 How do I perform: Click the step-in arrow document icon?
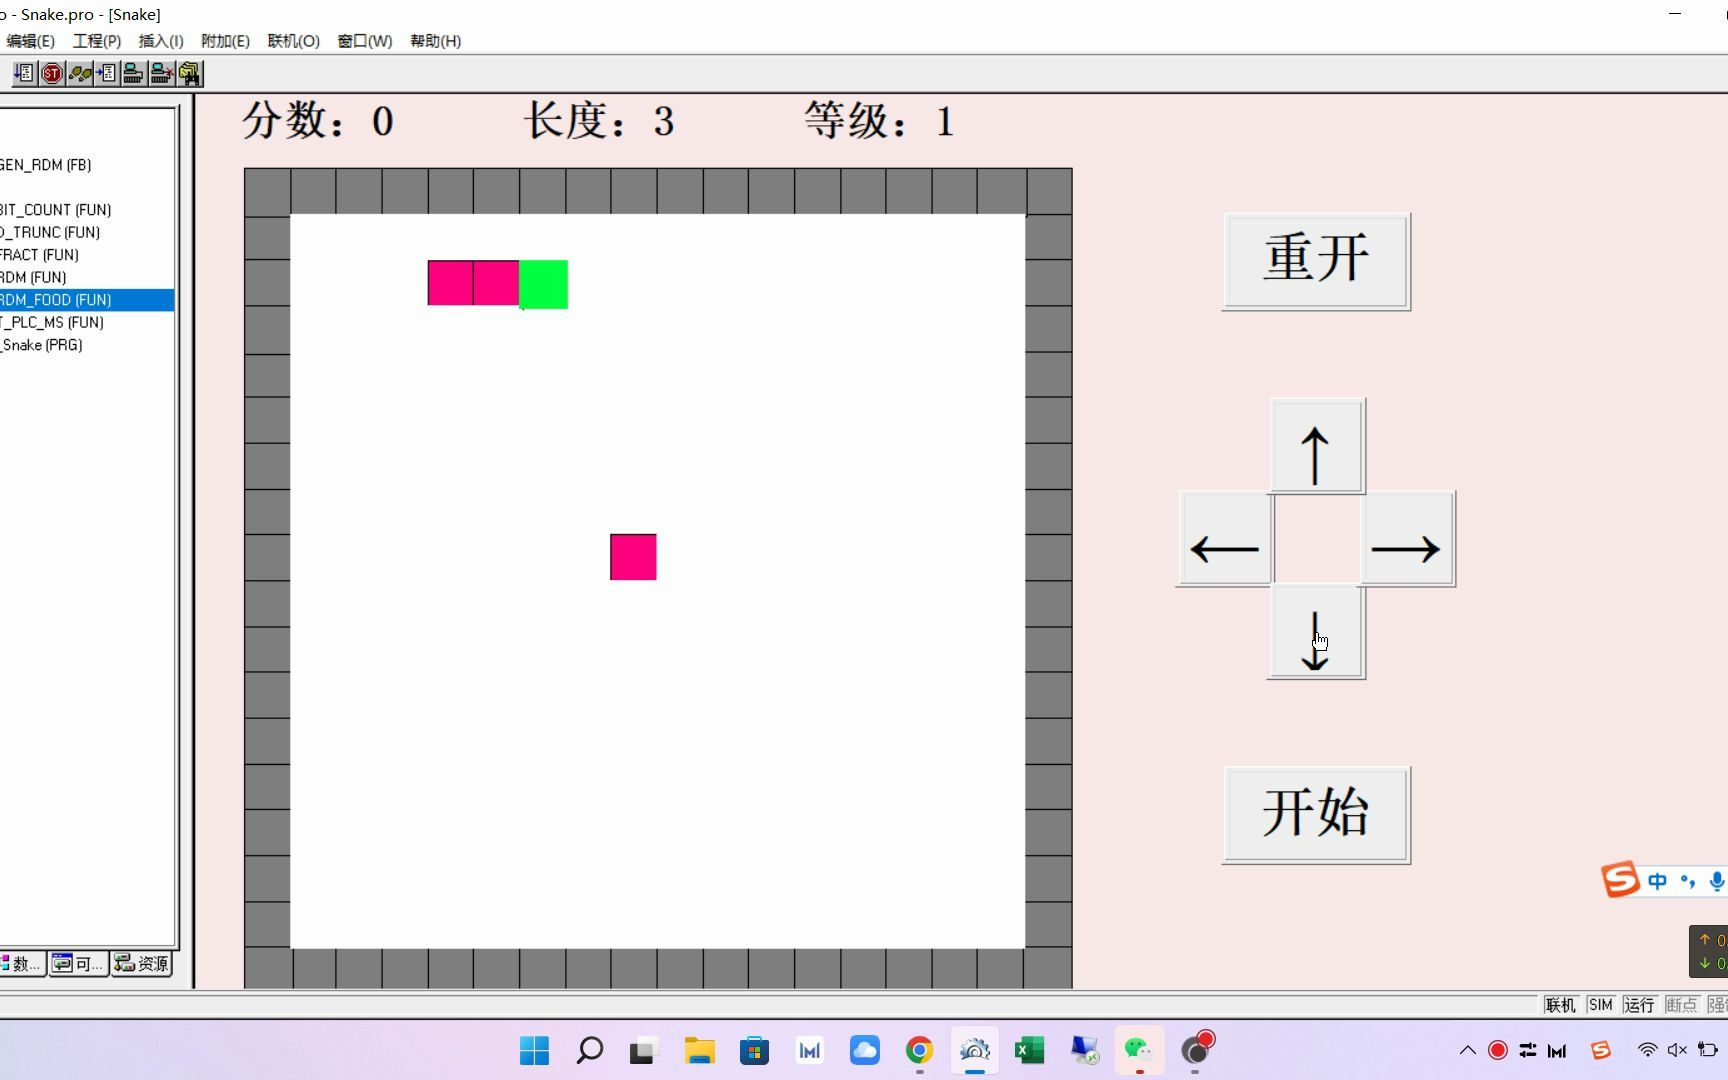[106, 73]
